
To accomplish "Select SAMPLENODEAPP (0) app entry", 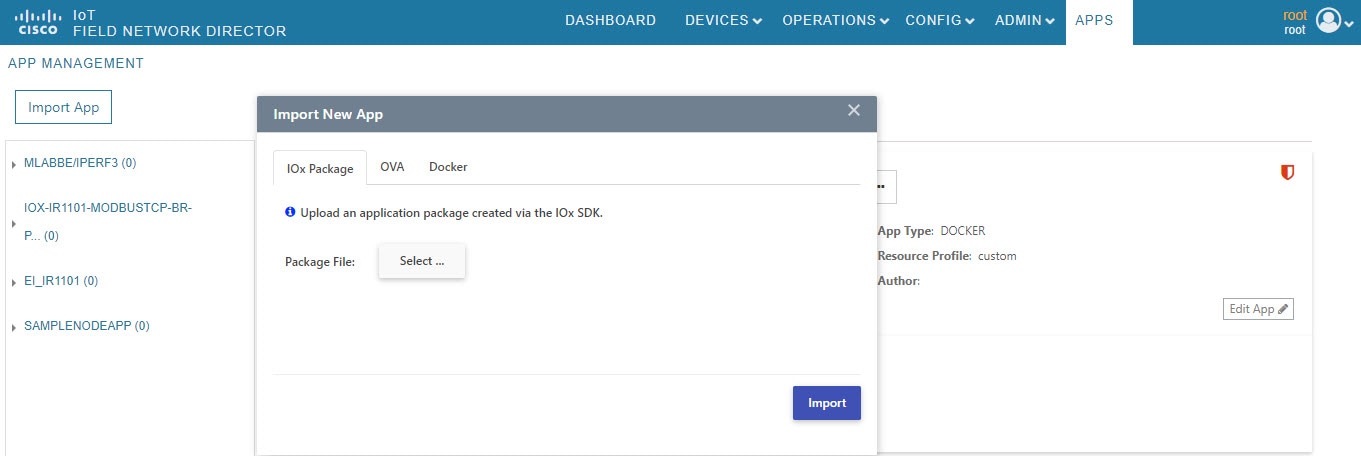I will 87,326.
